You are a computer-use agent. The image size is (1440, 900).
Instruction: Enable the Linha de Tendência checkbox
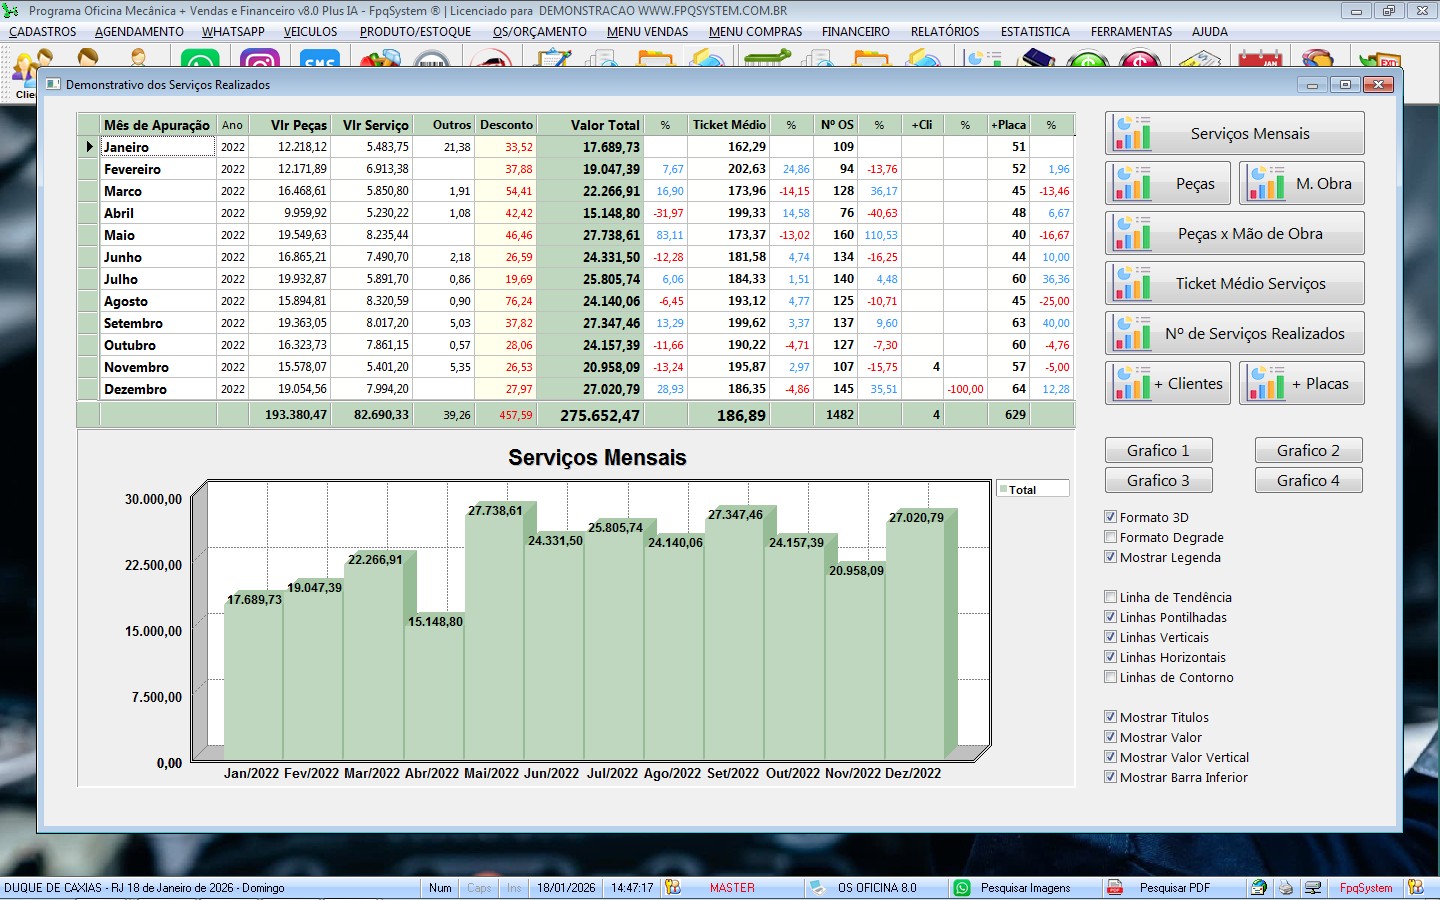(x=1110, y=597)
